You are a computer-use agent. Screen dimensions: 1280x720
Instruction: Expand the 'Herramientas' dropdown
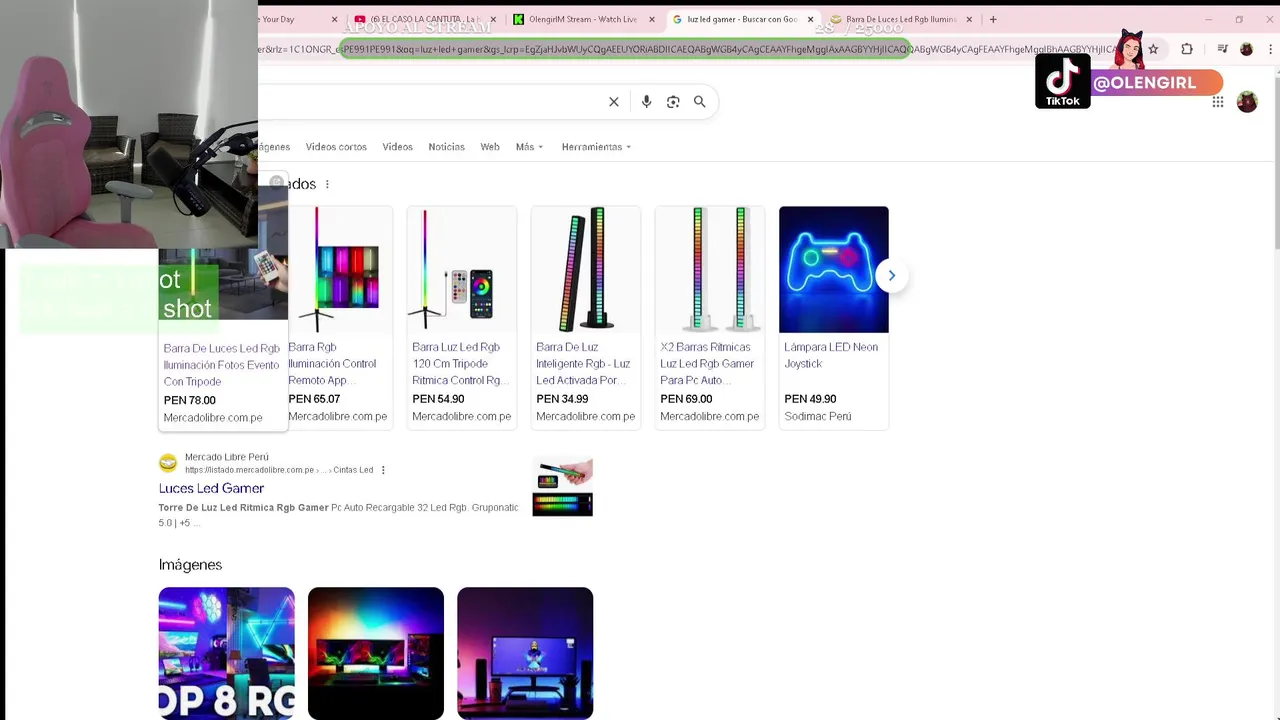pyautogui.click(x=596, y=147)
